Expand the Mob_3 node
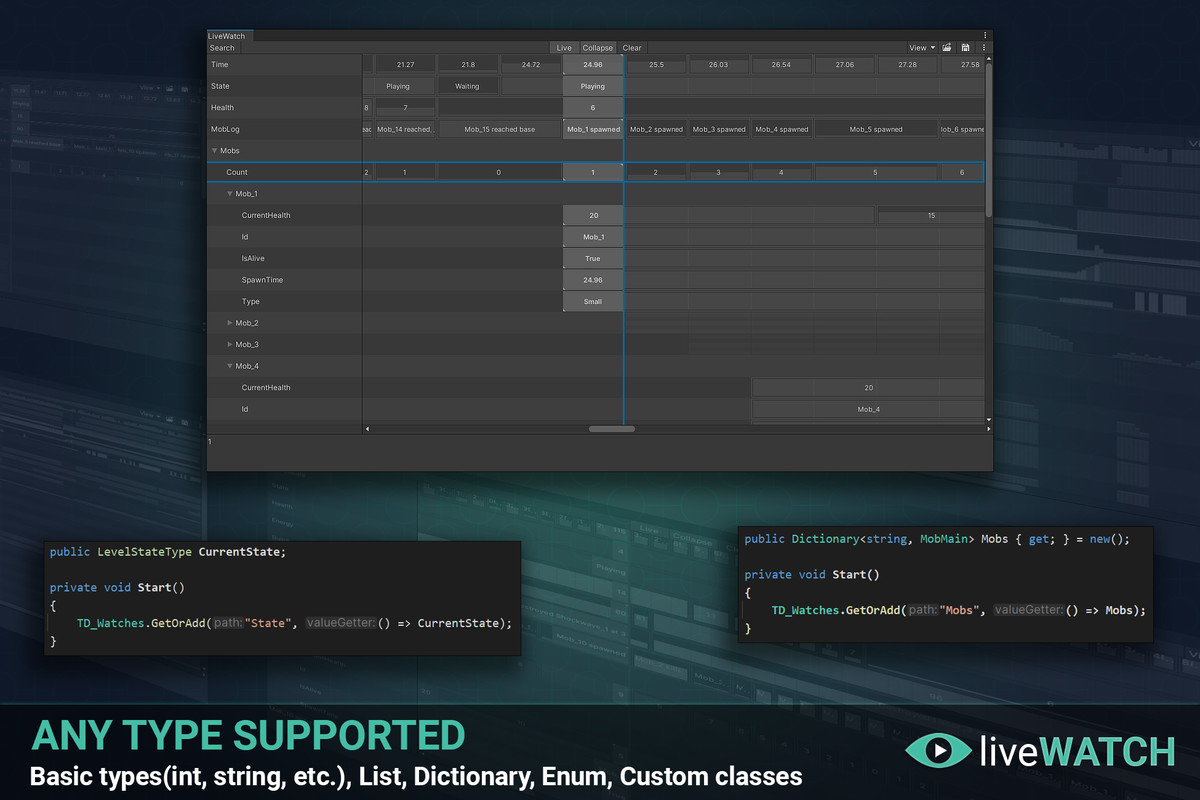This screenshot has width=1200, height=800. click(x=230, y=344)
